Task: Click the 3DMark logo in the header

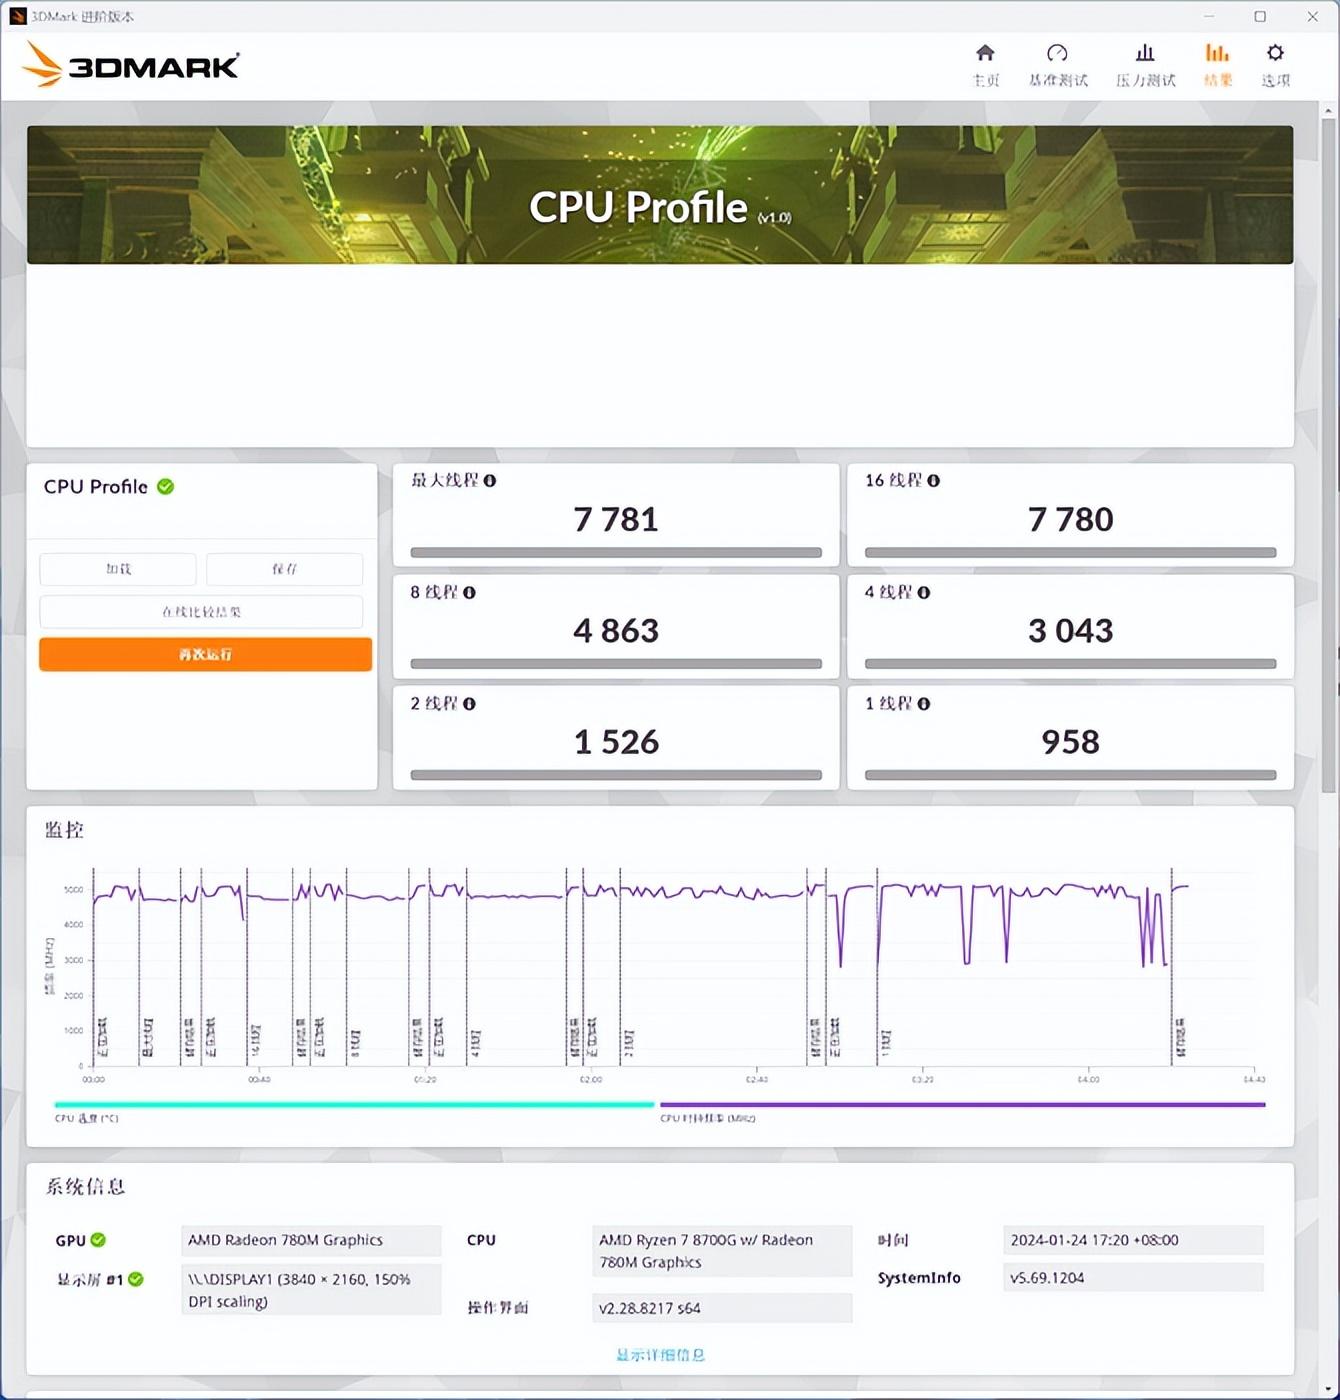Action: point(131,65)
